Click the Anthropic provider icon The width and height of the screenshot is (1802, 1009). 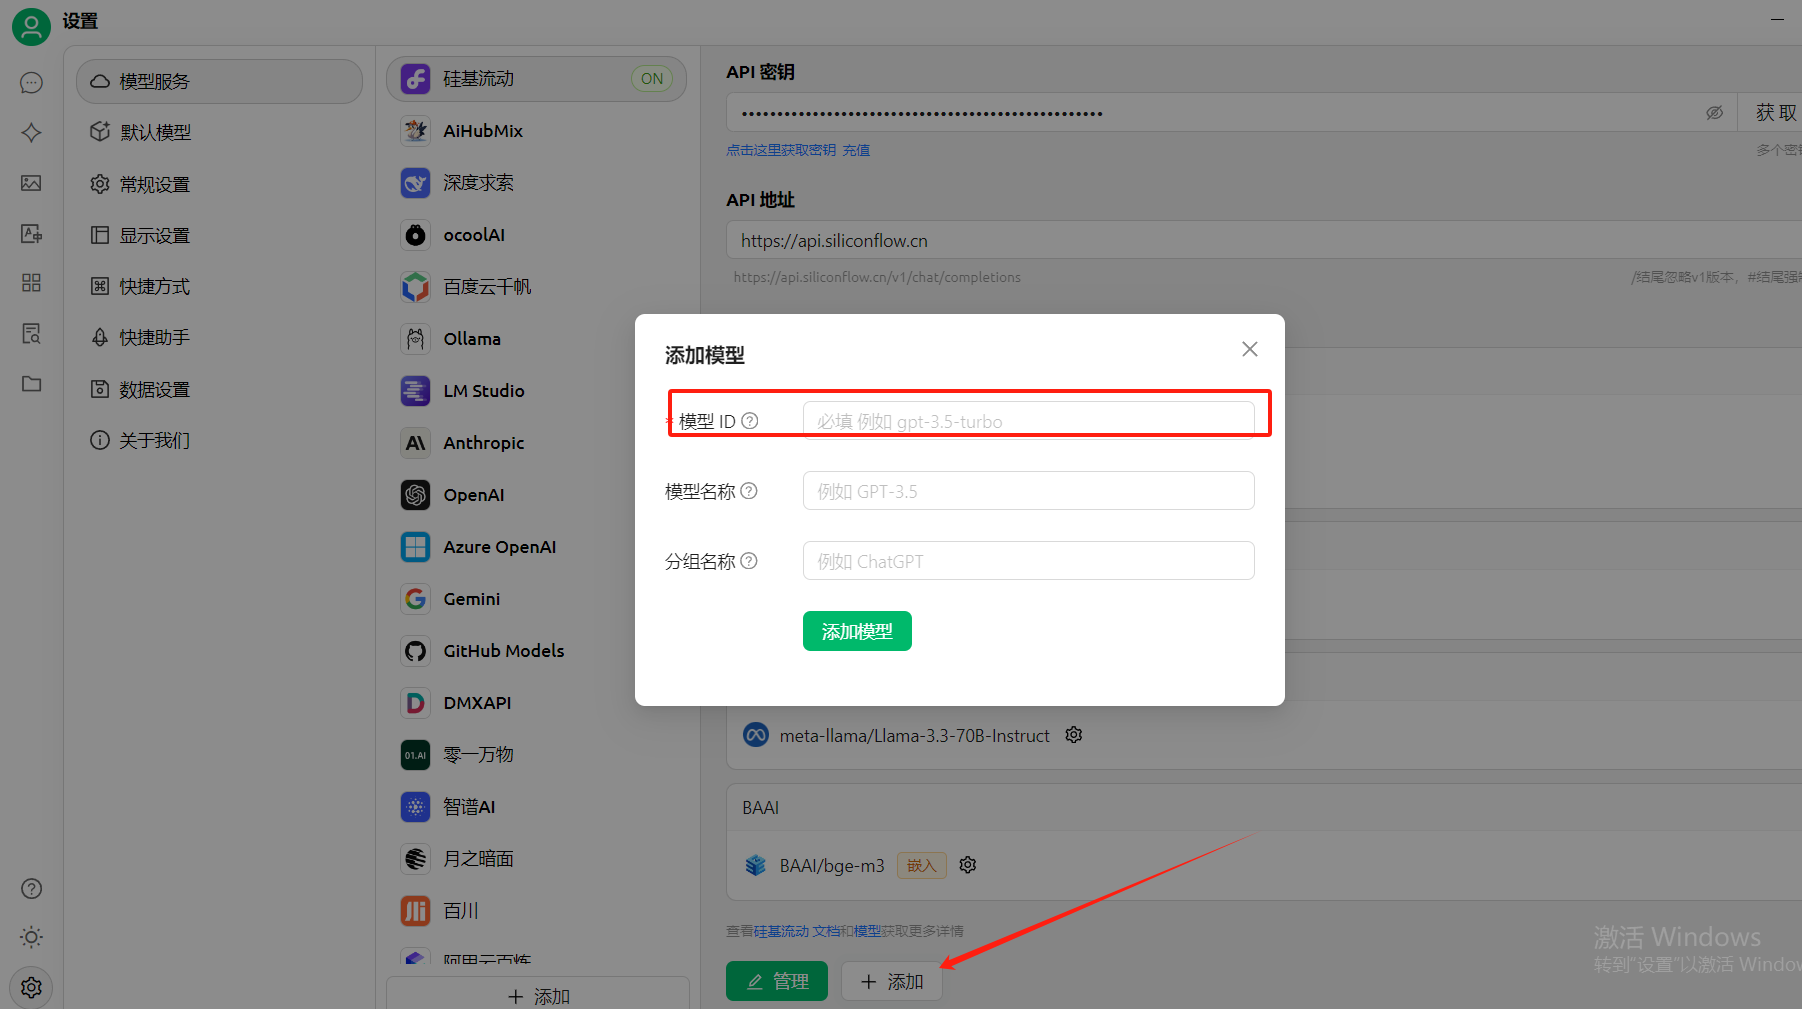415,443
